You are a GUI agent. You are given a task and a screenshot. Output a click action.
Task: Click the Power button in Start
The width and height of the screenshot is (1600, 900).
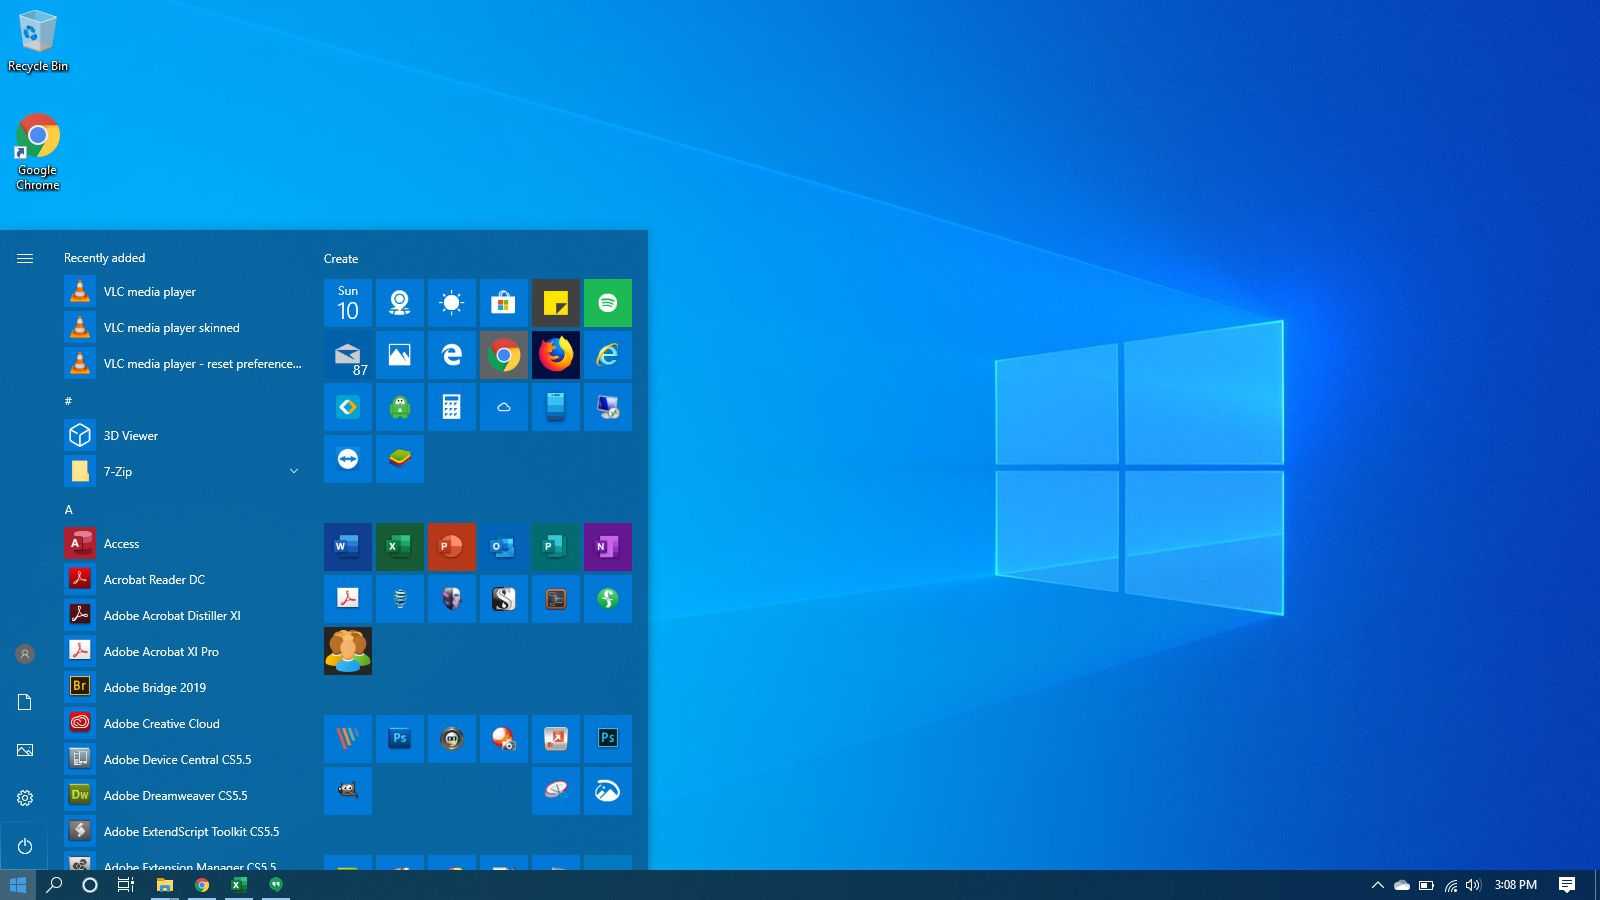tap(25, 846)
